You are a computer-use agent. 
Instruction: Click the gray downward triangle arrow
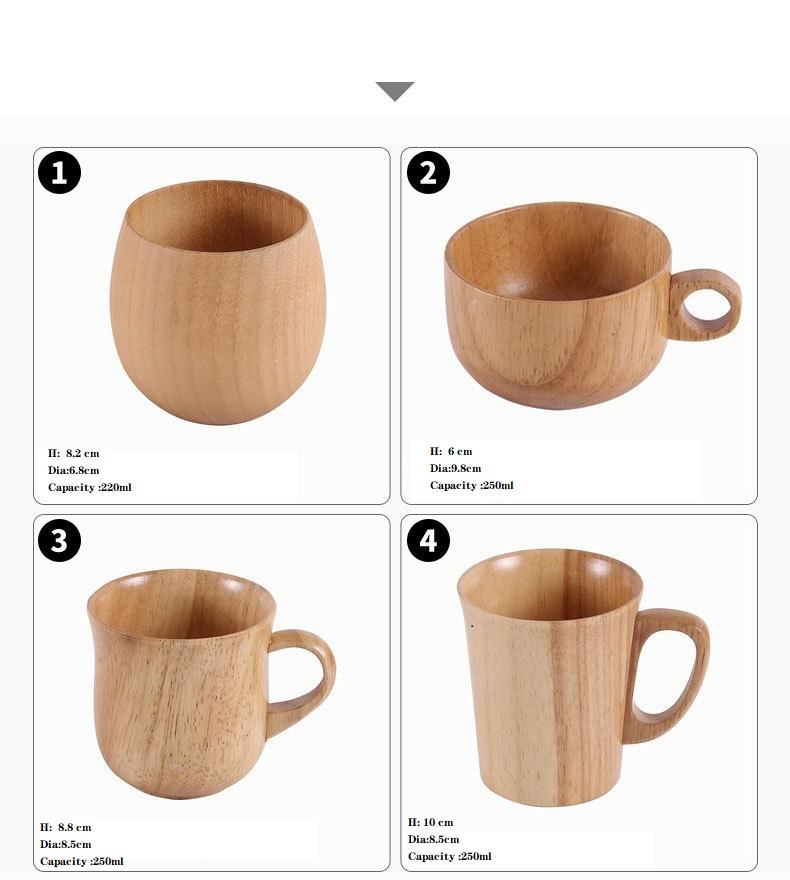395,91
